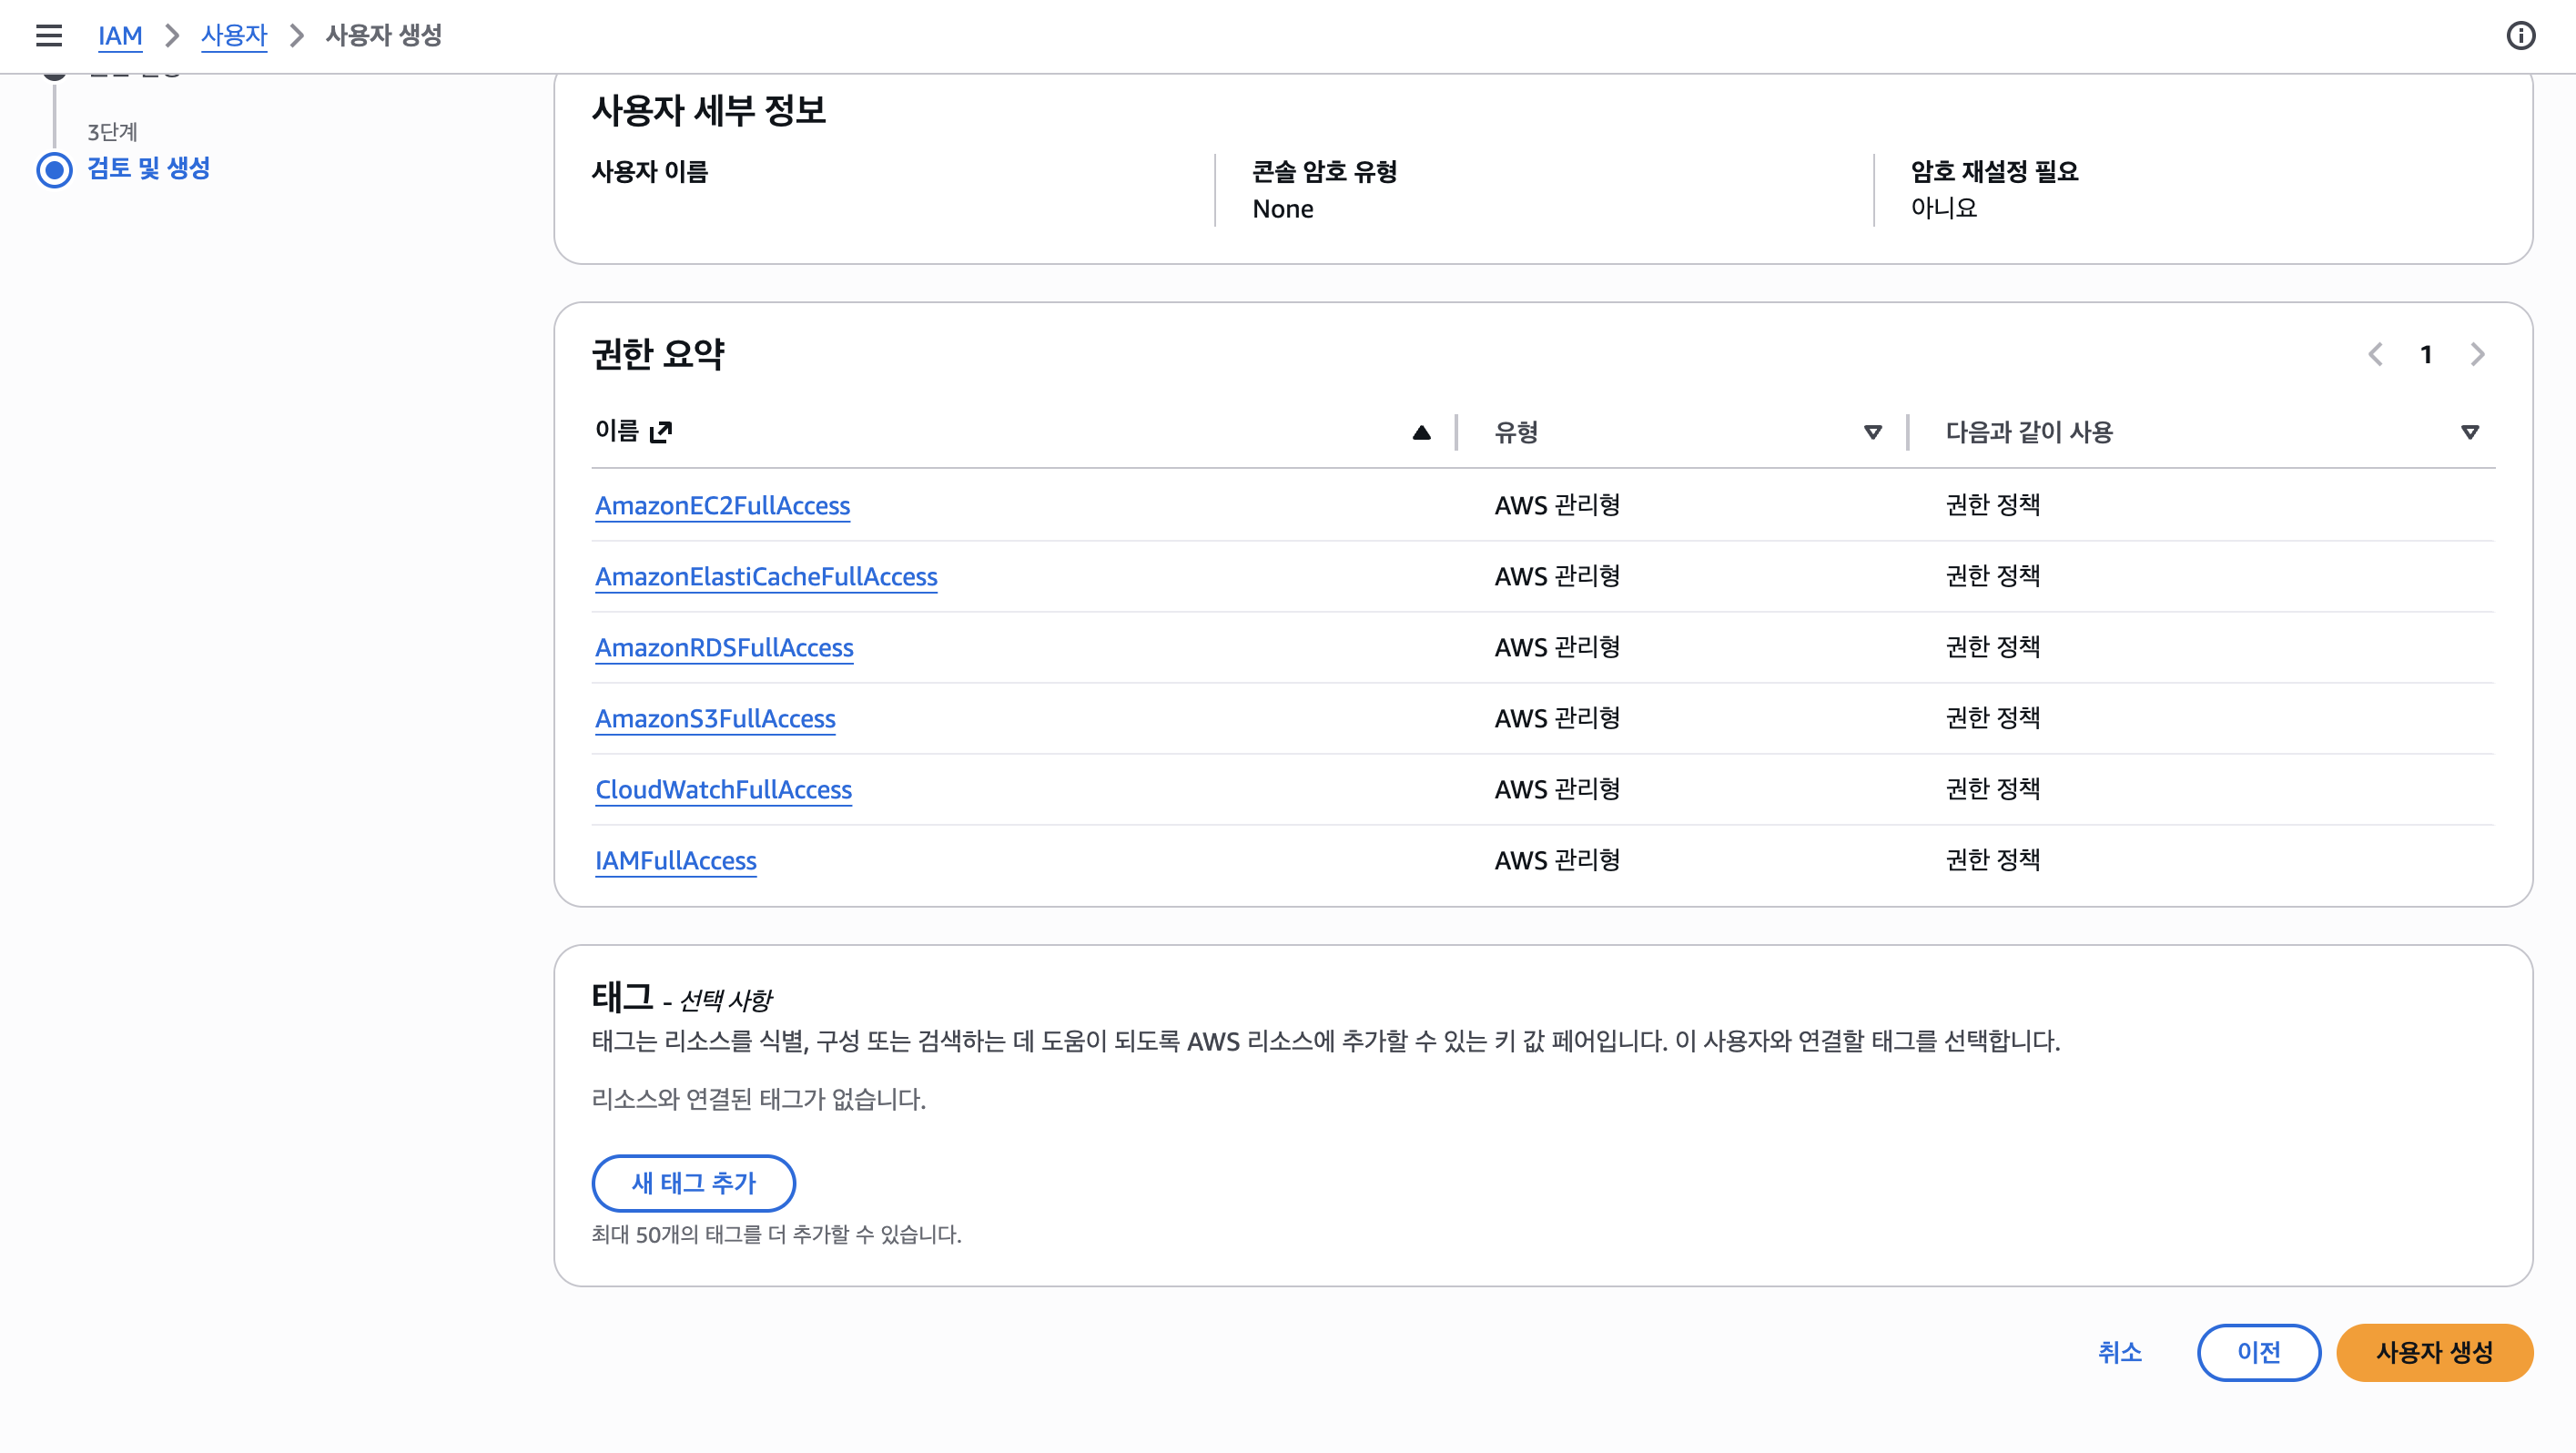
Task: Select page number 1 in pagination
Action: coord(2426,354)
